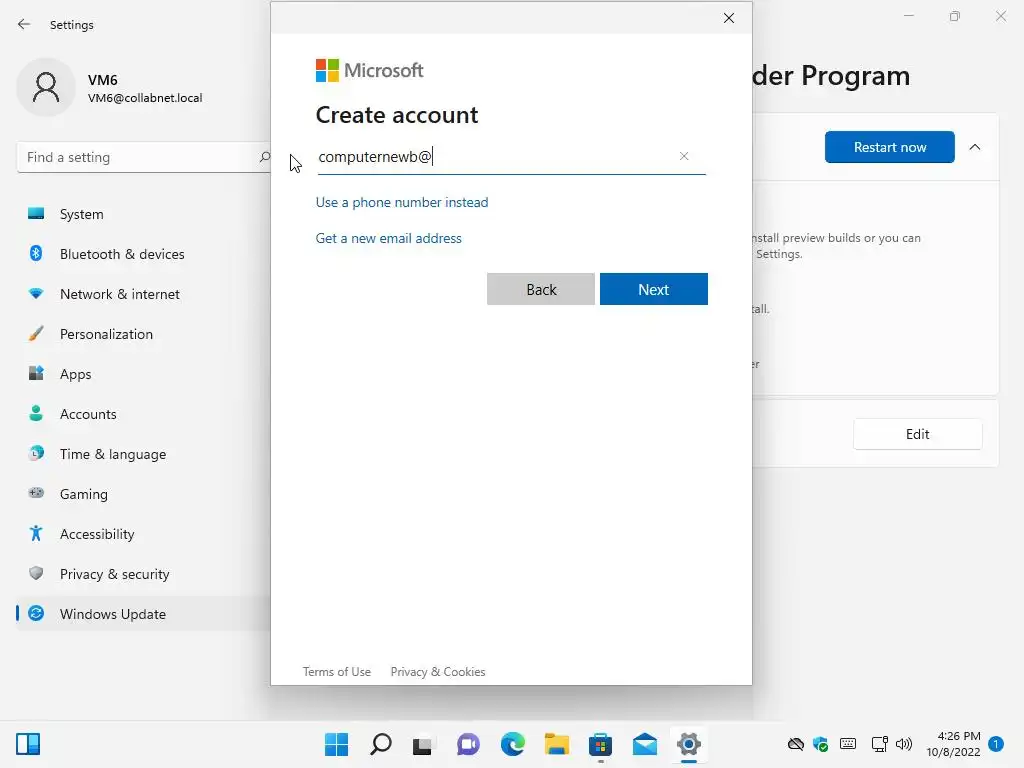This screenshot has width=1024, height=768.
Task: Select Windows Update in the sidebar
Action: coord(144,614)
